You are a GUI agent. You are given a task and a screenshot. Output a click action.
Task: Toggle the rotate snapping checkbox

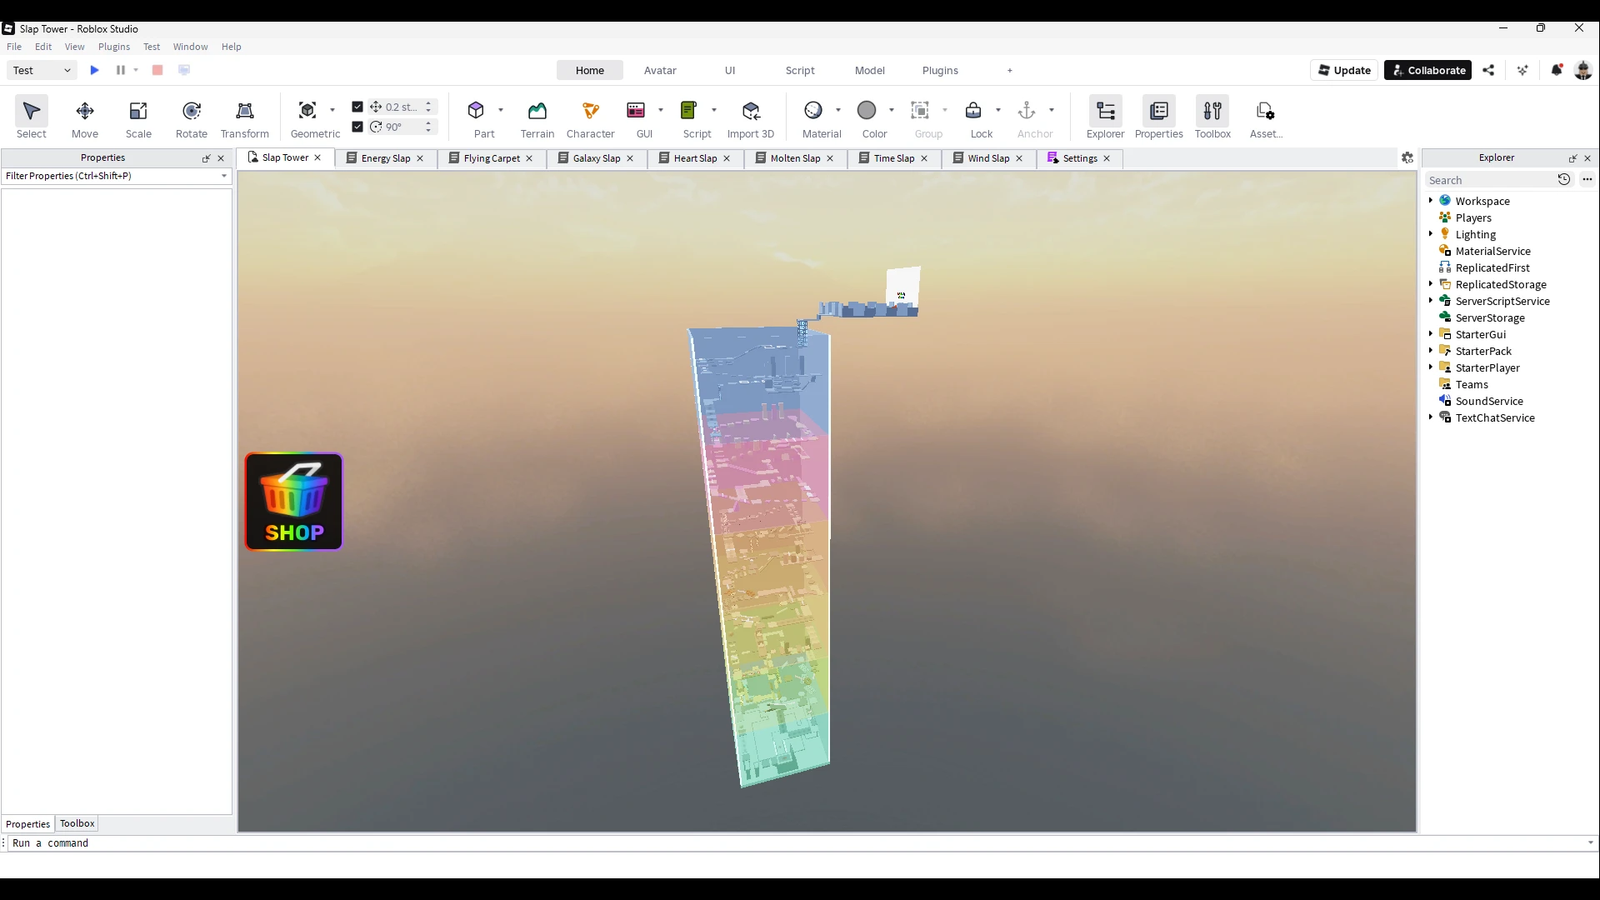(357, 127)
